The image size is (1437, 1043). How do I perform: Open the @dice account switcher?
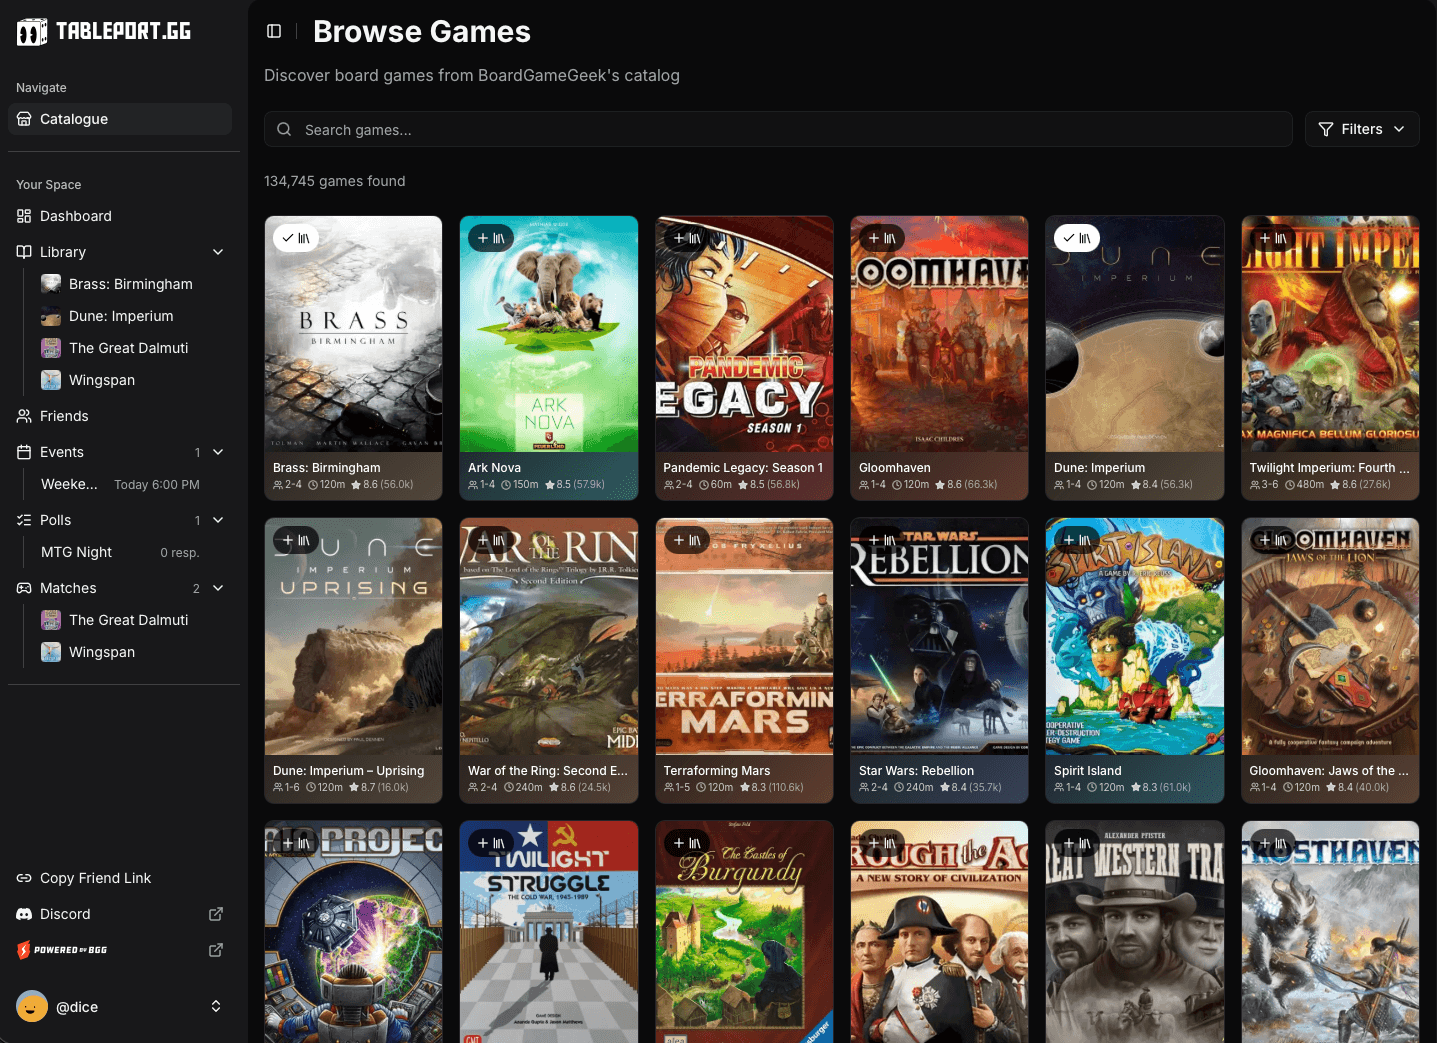pos(120,1006)
